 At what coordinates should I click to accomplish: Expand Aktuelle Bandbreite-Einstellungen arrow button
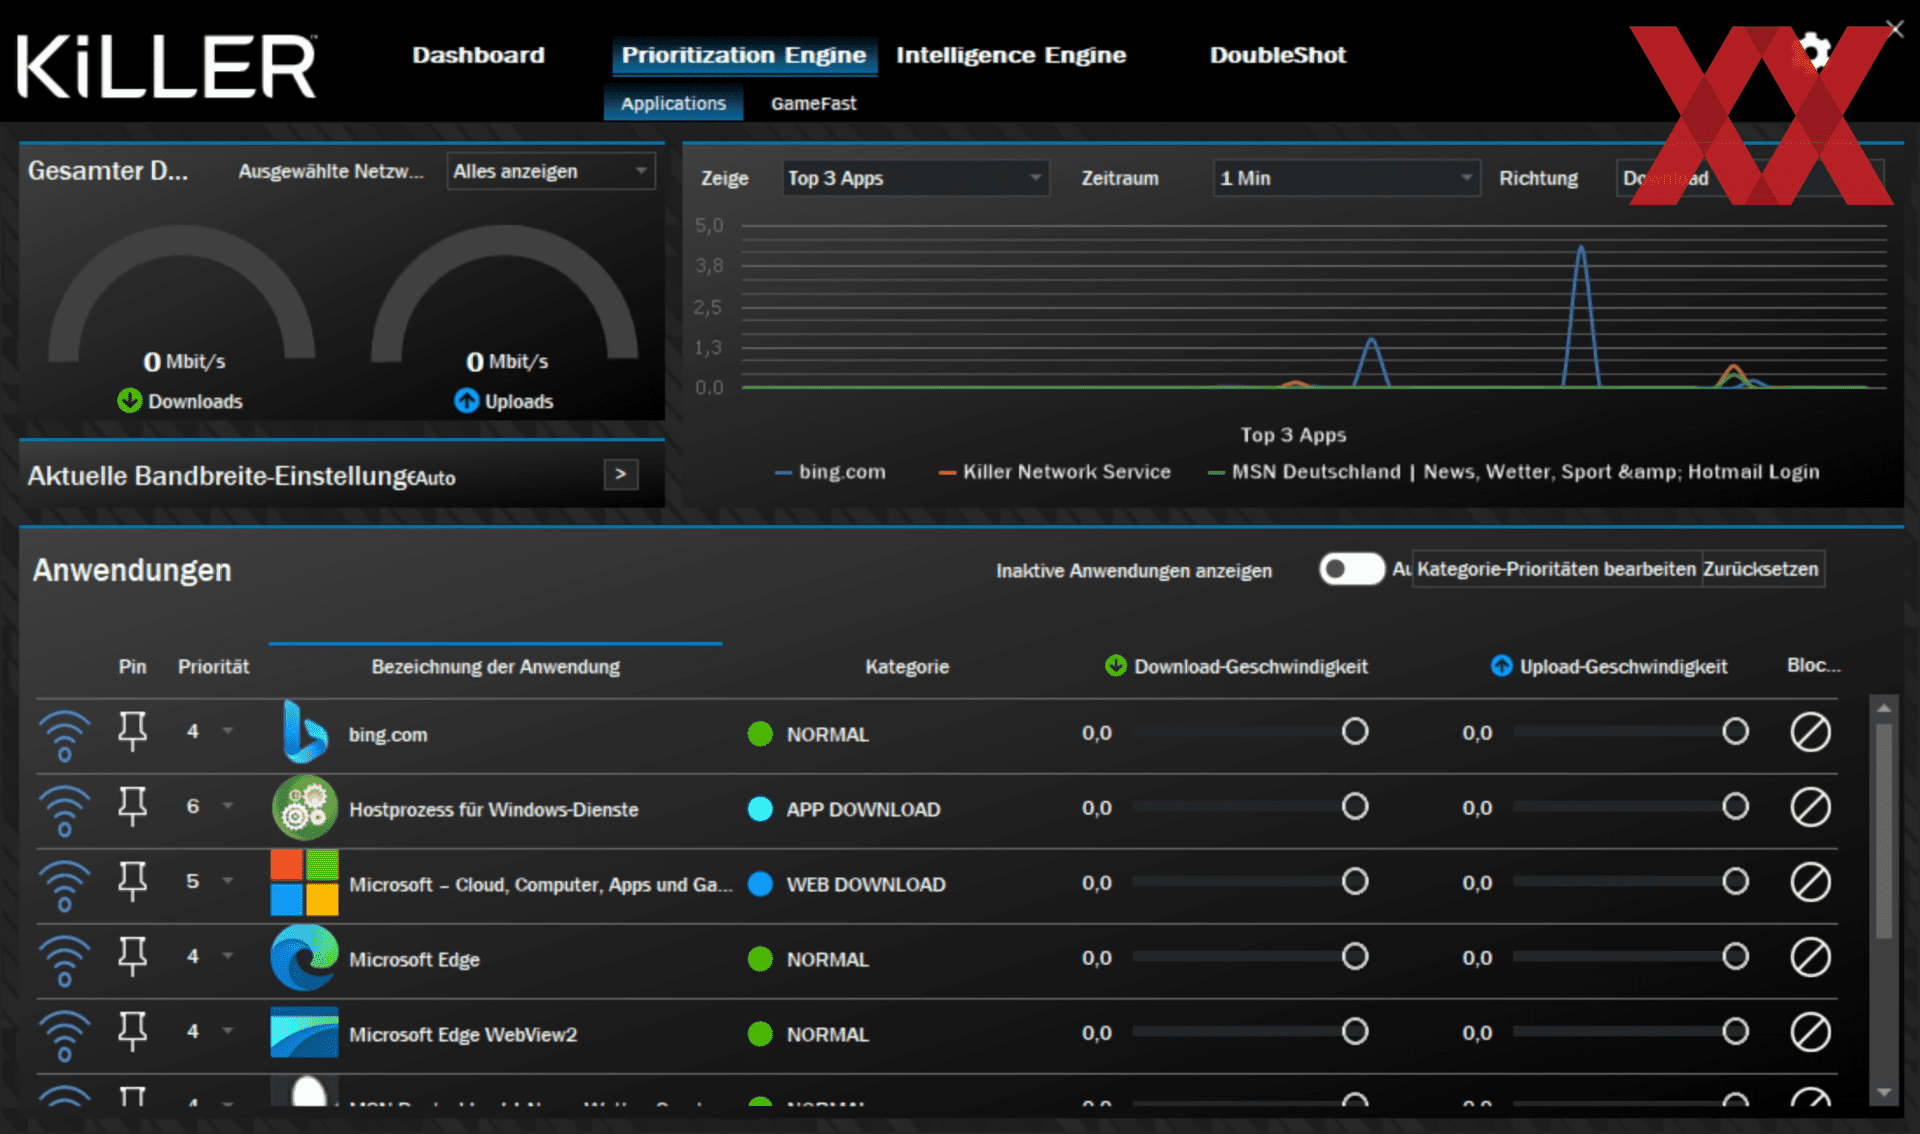(x=621, y=474)
